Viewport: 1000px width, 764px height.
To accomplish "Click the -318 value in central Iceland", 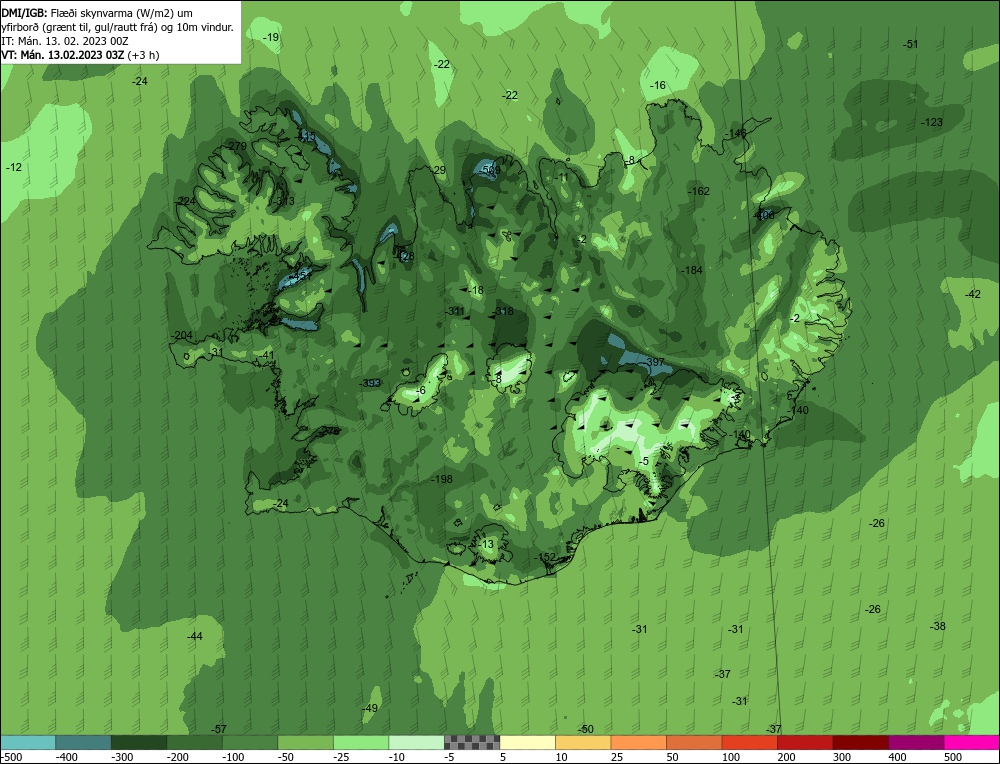I will point(503,311).
